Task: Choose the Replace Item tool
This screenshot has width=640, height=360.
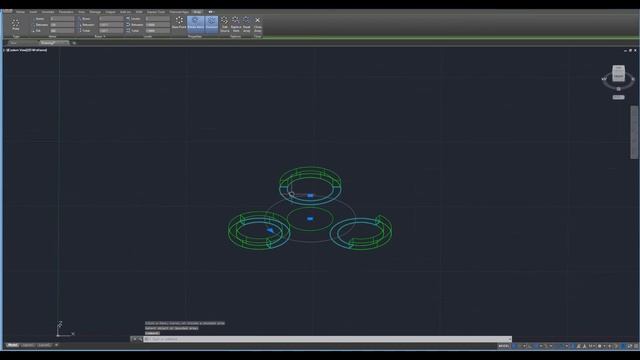Action: 236,24
